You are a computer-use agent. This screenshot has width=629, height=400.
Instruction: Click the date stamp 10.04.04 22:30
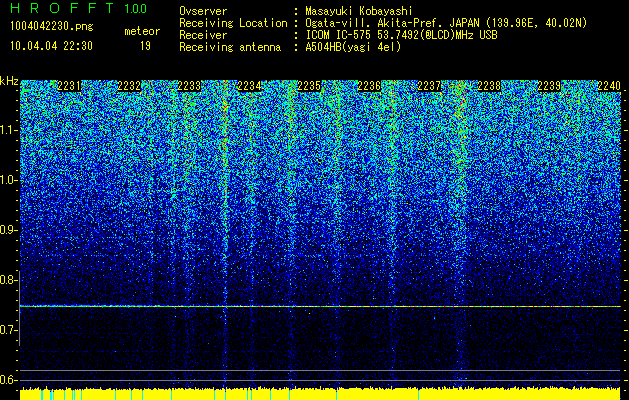click(51, 46)
